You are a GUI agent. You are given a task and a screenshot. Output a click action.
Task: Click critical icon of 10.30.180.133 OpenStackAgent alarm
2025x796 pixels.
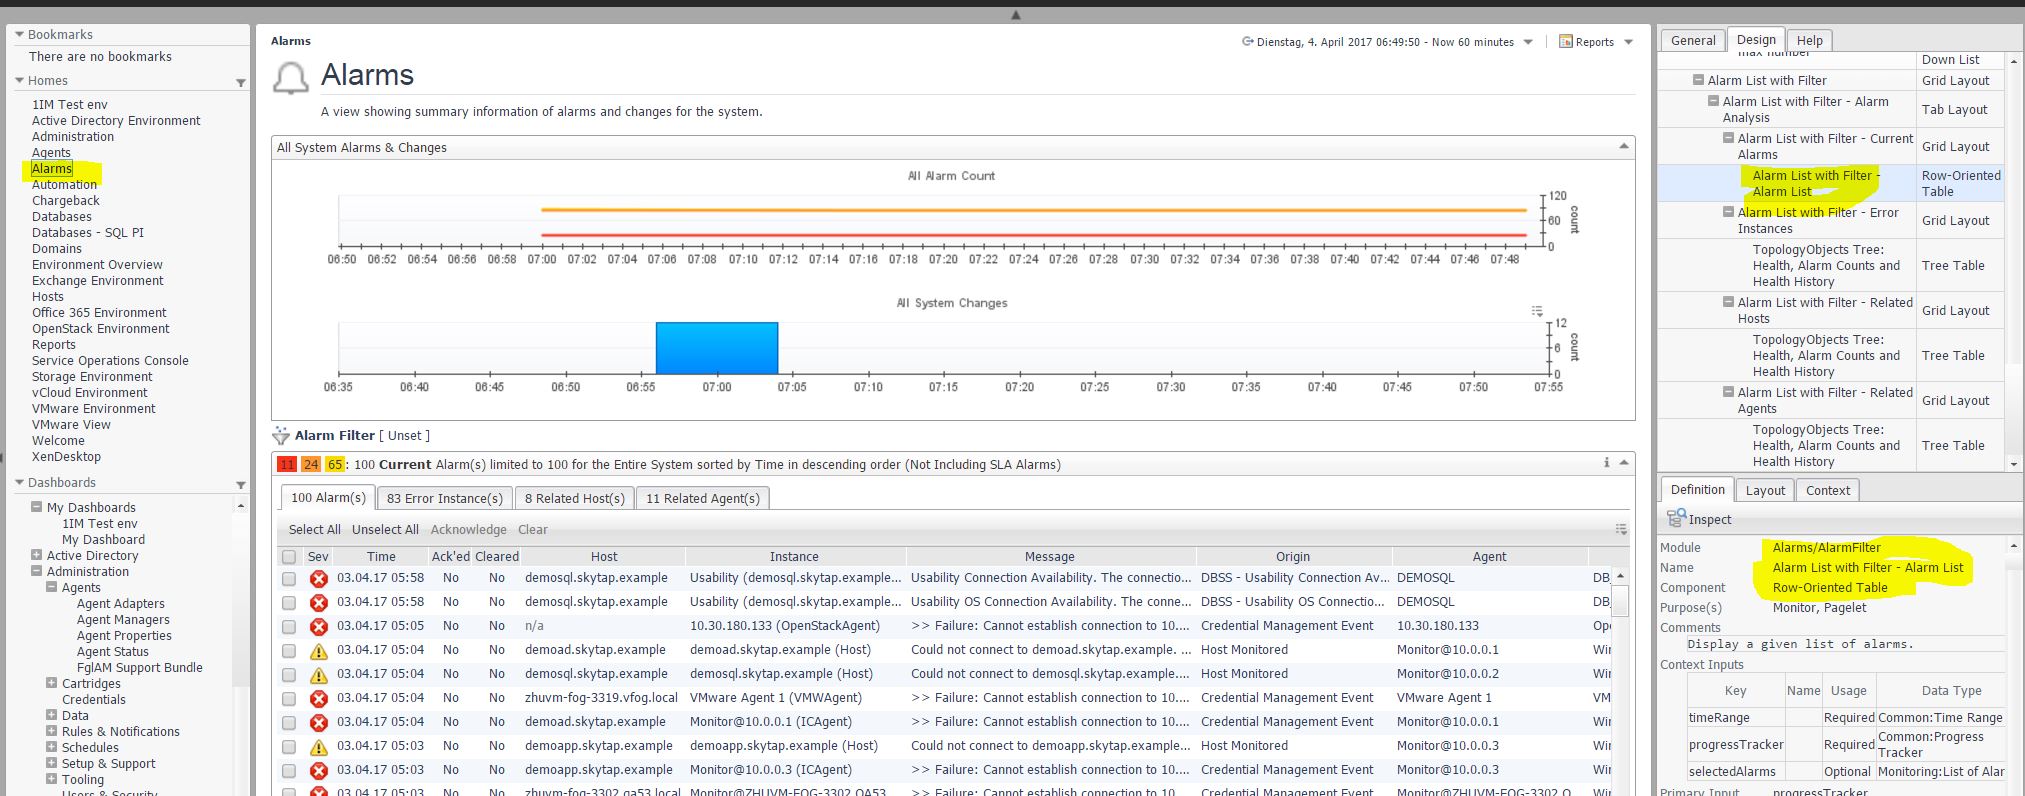318,626
